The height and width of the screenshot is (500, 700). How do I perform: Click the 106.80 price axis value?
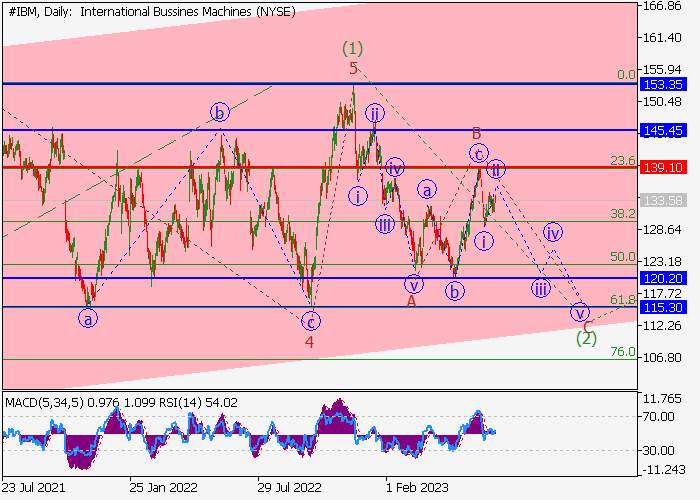click(x=662, y=358)
